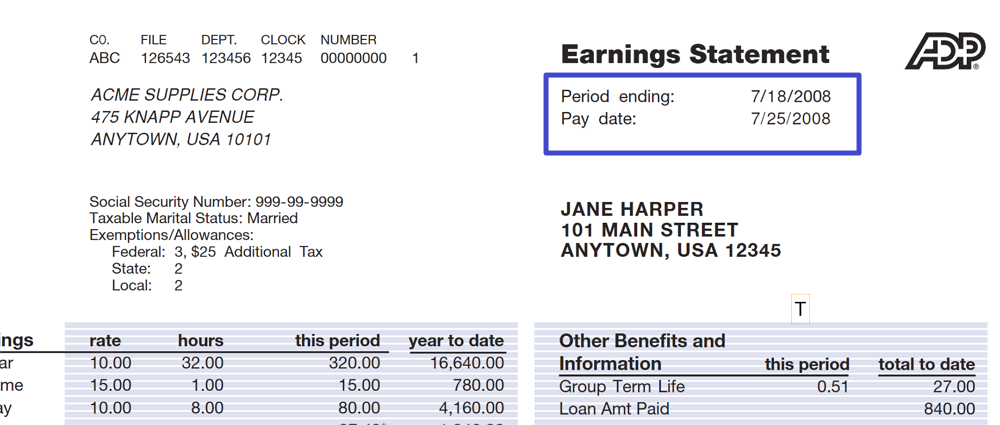
Task: Click the ADP logo
Action: click(945, 51)
